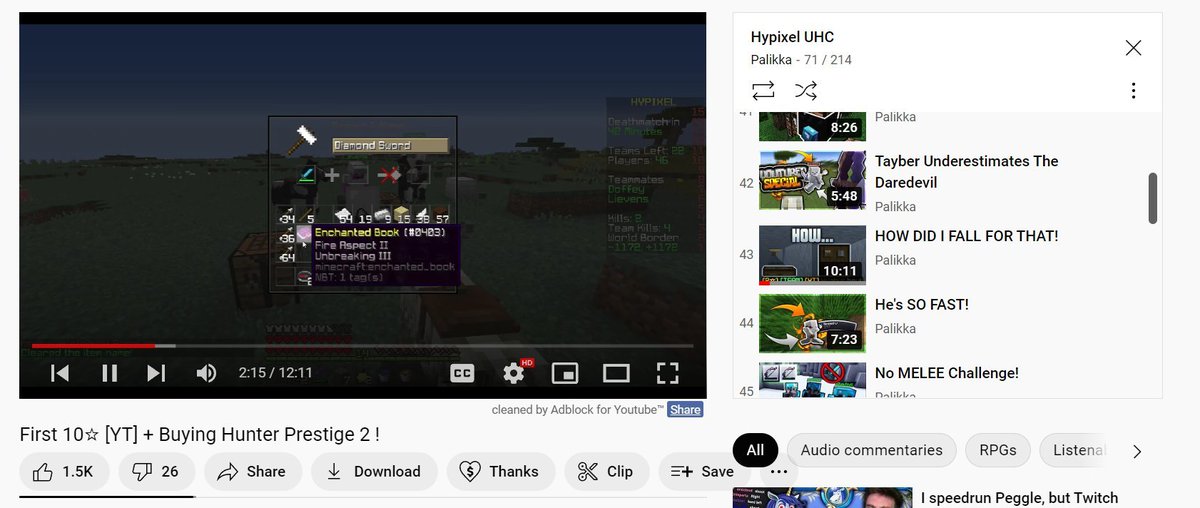Download the video
The width and height of the screenshot is (1200, 508).
coord(374,472)
